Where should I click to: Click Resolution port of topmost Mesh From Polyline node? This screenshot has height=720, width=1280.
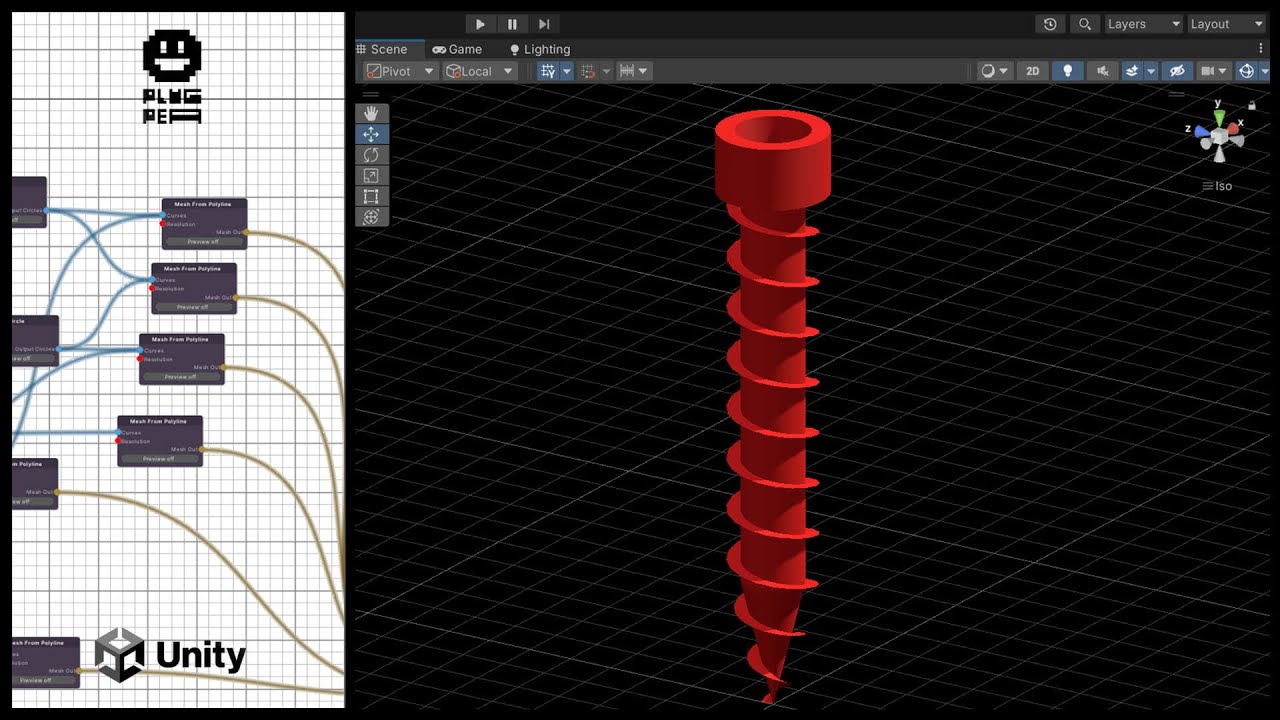pyautogui.click(x=163, y=224)
